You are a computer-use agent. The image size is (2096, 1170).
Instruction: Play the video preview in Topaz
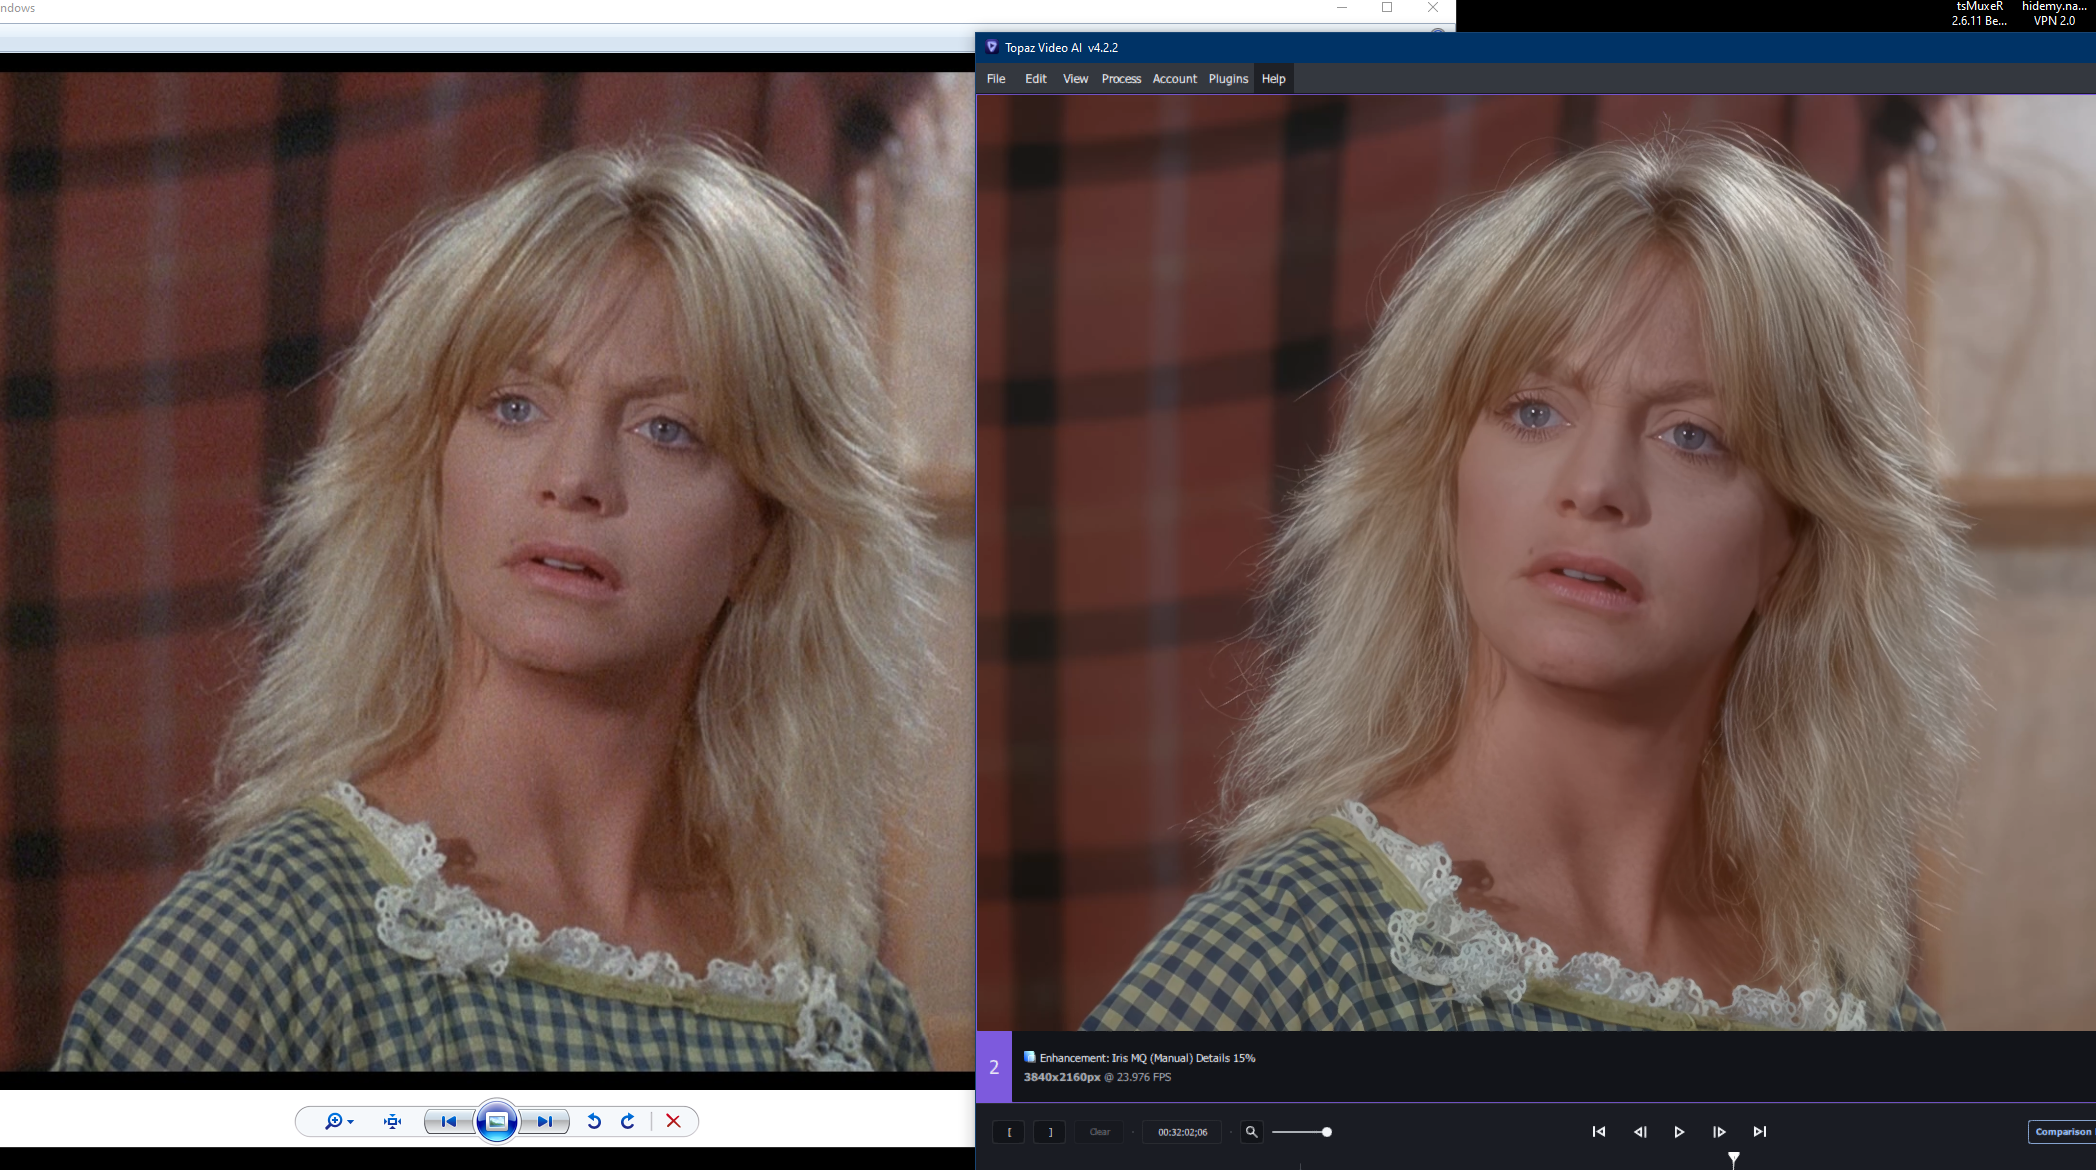point(1679,1132)
